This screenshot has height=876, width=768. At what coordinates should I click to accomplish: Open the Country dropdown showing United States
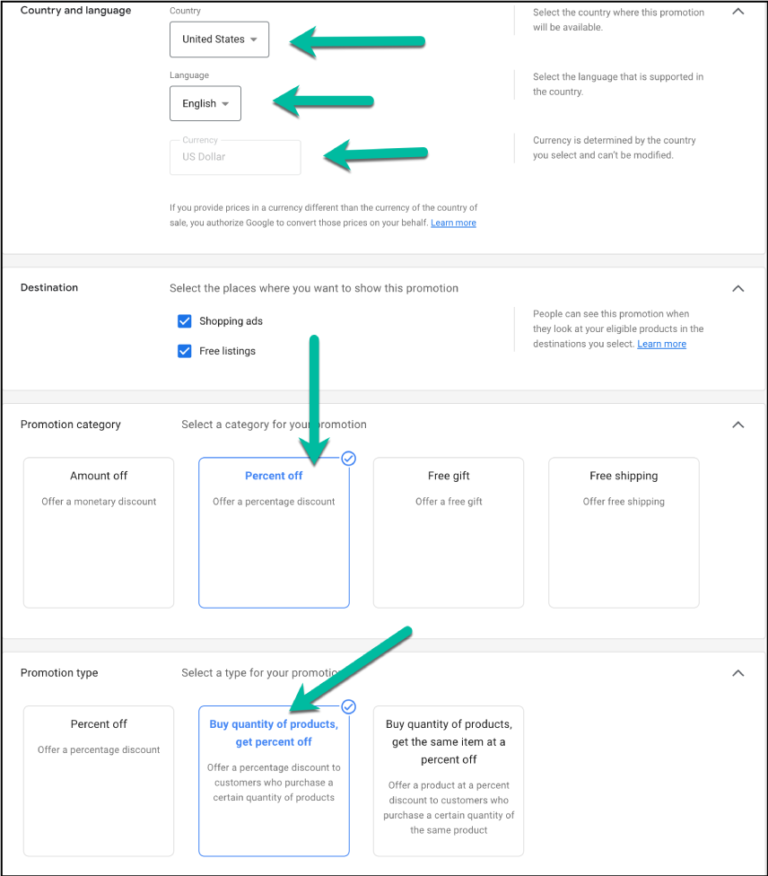(x=218, y=39)
